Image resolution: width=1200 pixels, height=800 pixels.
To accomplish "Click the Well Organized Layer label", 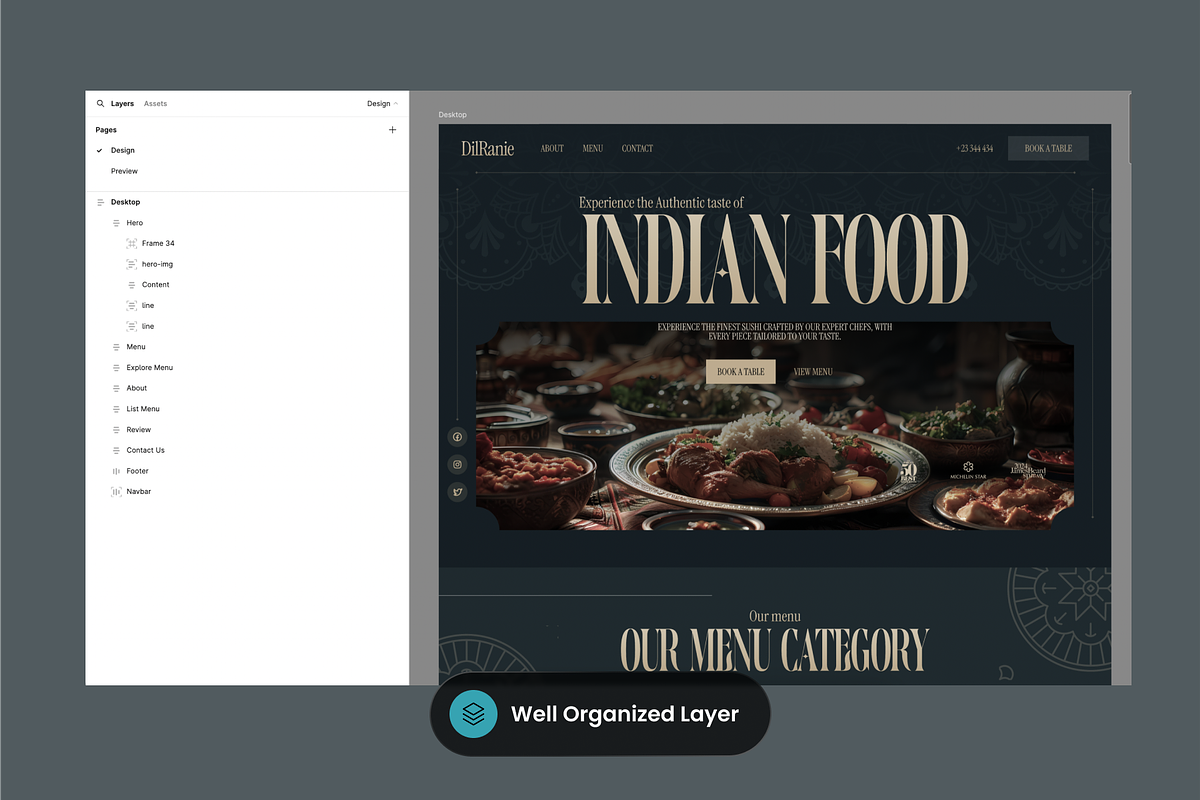I will tap(625, 714).
